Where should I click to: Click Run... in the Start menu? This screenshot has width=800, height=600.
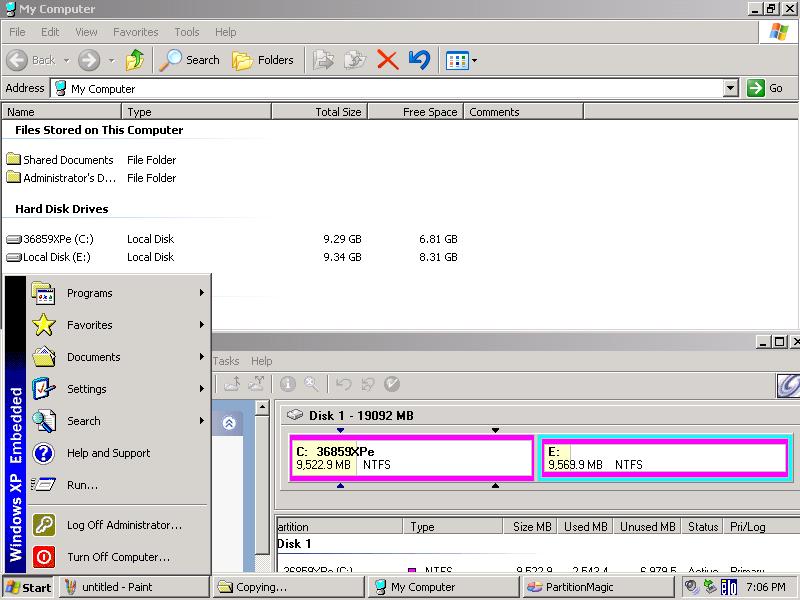tap(82, 485)
